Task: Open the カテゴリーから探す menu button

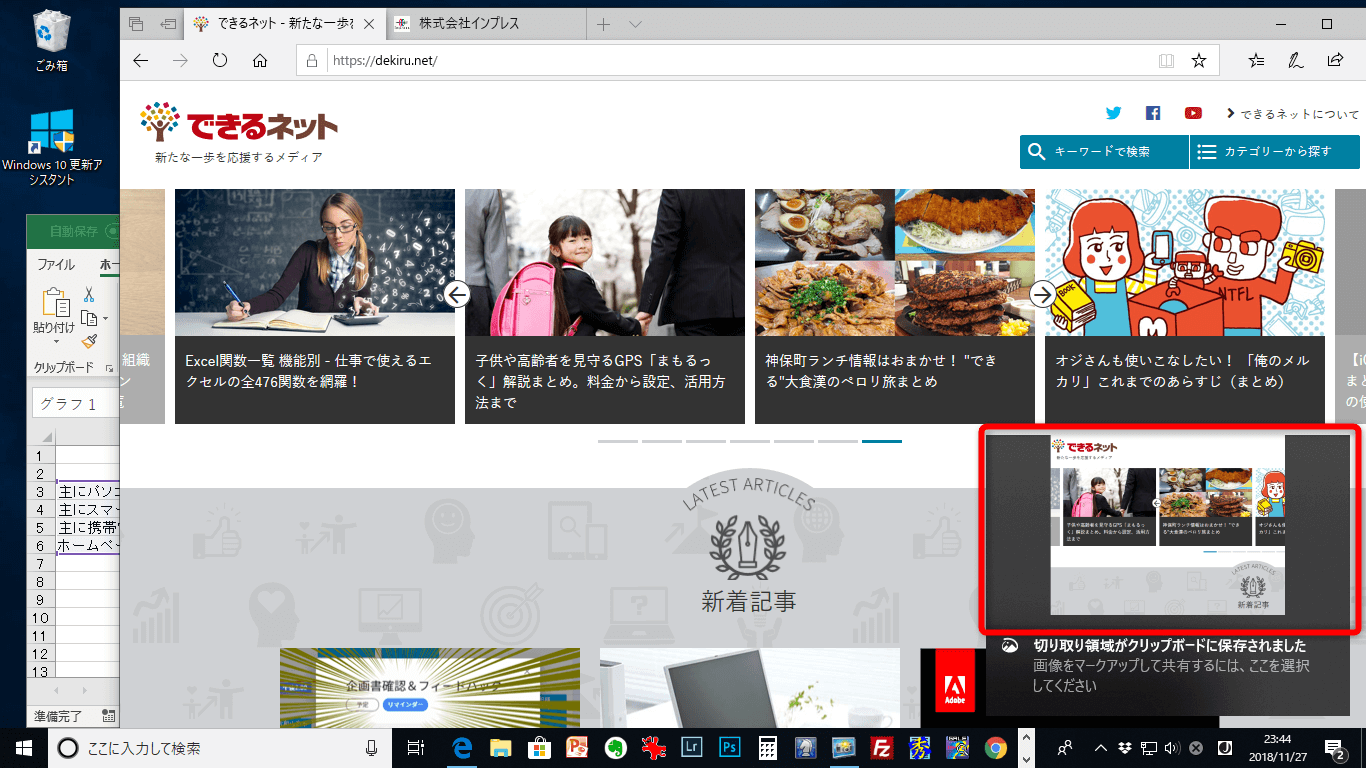Action: tap(1275, 152)
